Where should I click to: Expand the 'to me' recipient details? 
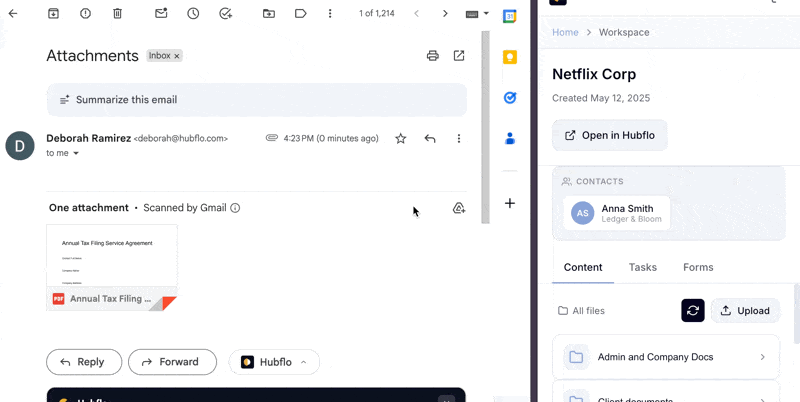pyautogui.click(x=76, y=154)
